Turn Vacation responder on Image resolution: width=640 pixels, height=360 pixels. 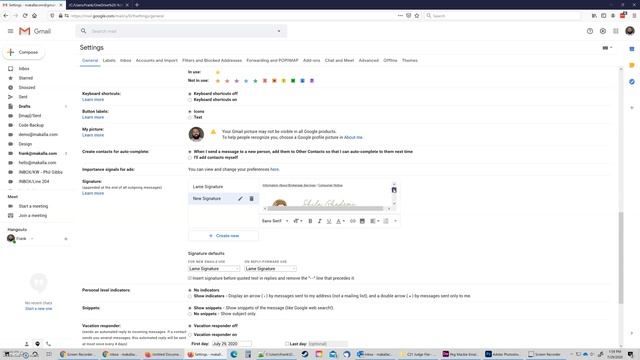[x=190, y=335]
